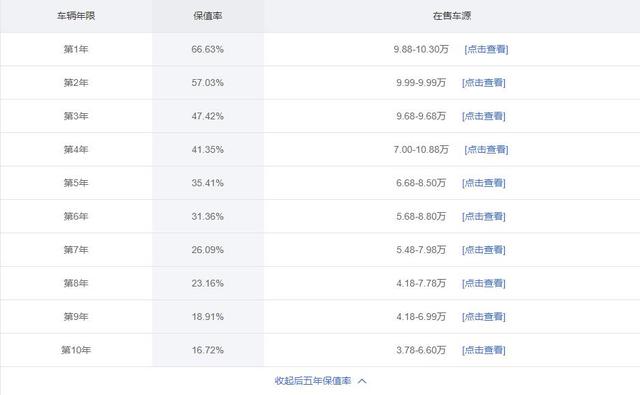Select the 7.00-10.88万 price range
Screen dimensions: 640x395
421,150
